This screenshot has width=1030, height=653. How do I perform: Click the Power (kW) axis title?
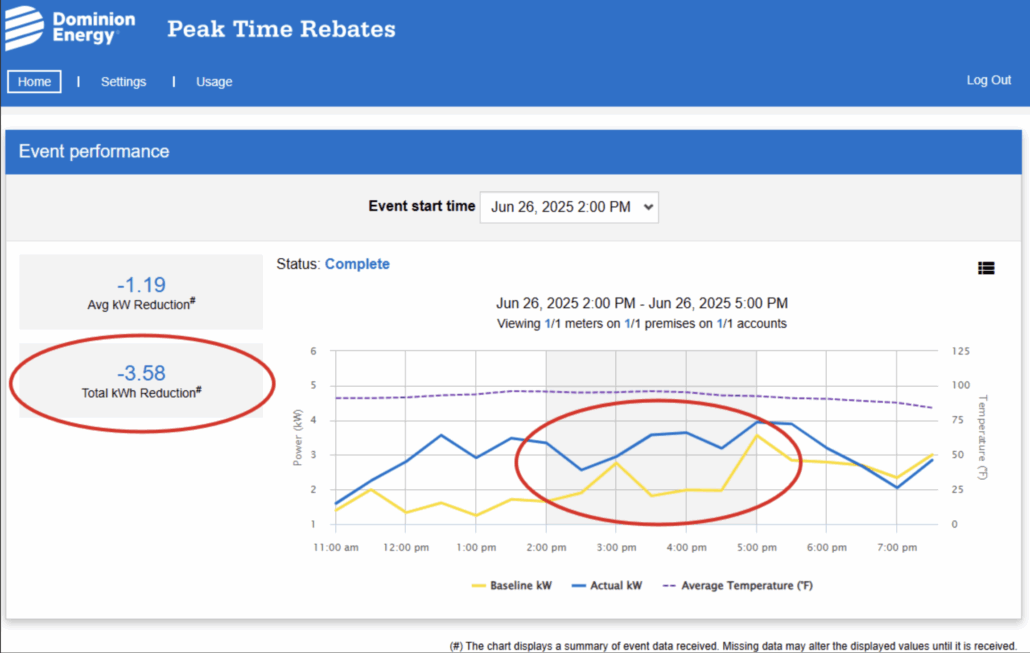click(x=298, y=438)
